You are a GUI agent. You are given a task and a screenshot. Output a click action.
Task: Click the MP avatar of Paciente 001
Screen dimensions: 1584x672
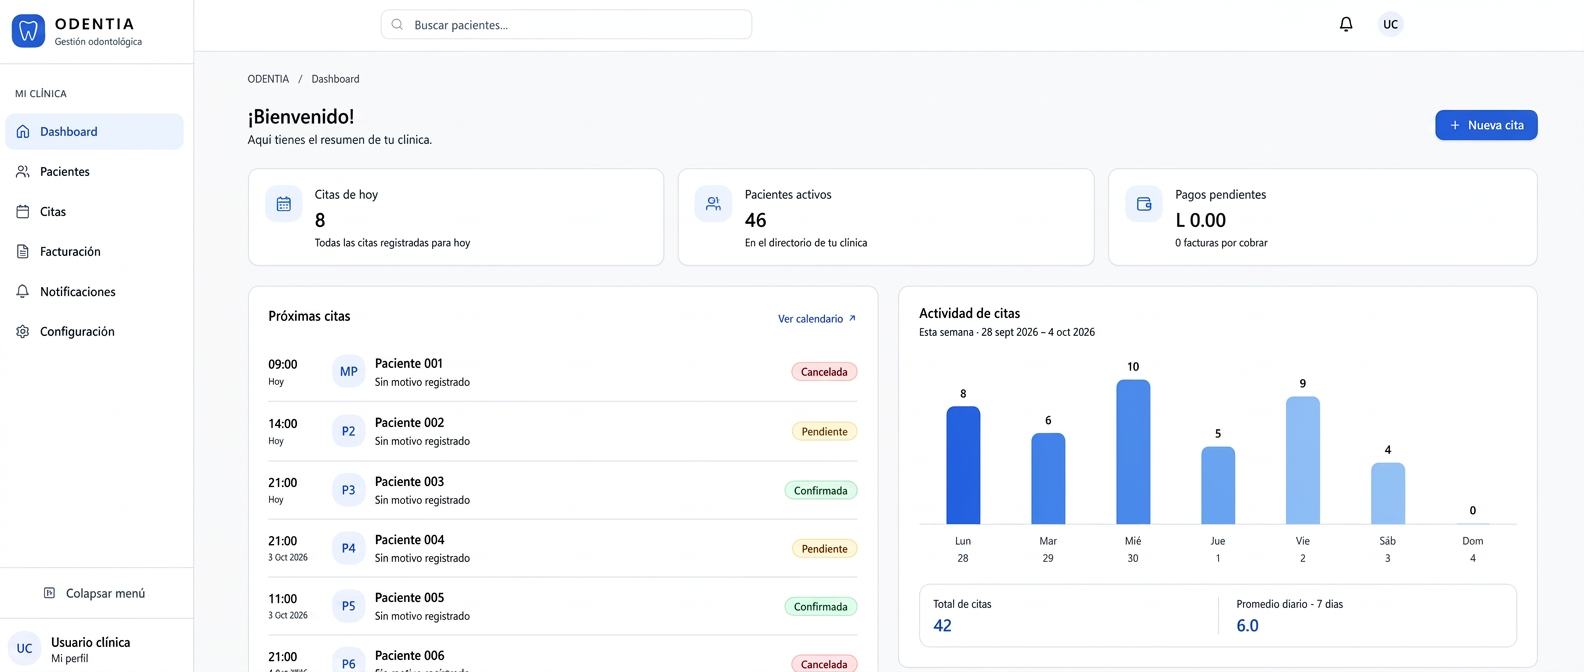[348, 371]
